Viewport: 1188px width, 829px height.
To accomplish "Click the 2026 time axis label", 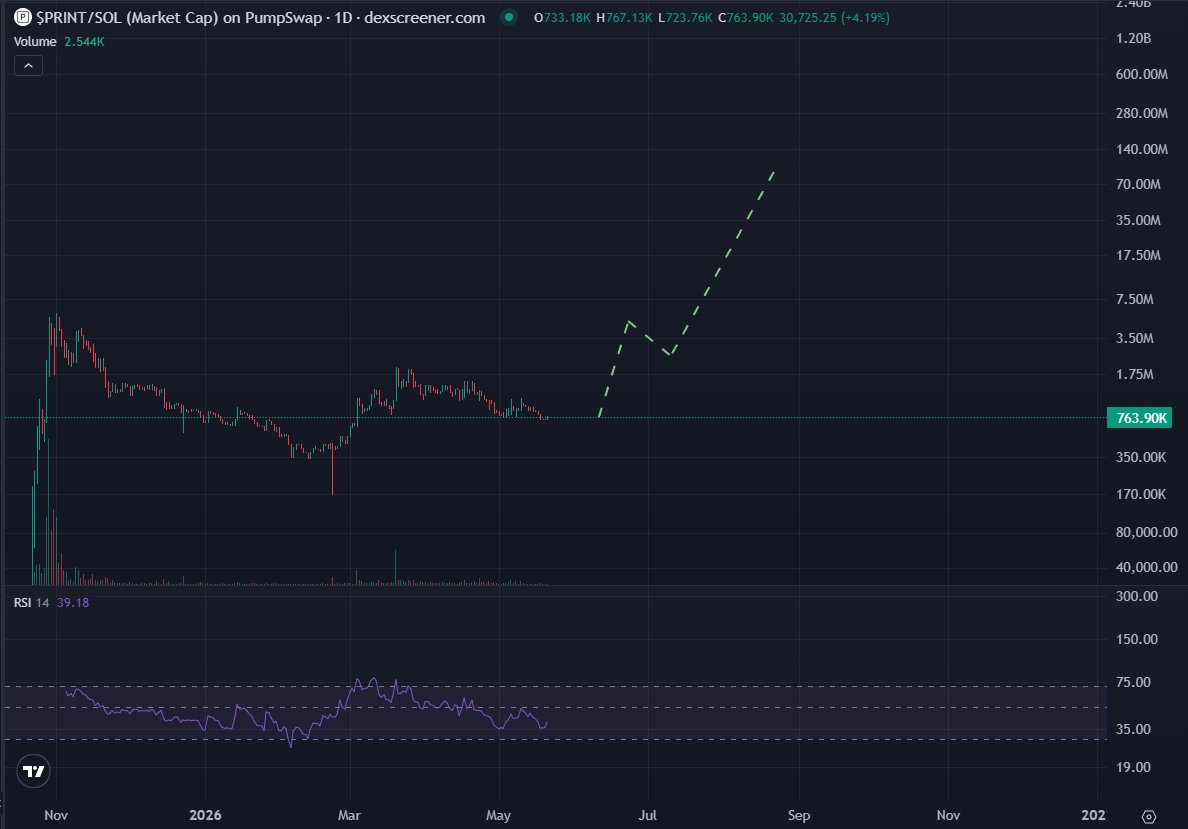I will click(x=205, y=815).
